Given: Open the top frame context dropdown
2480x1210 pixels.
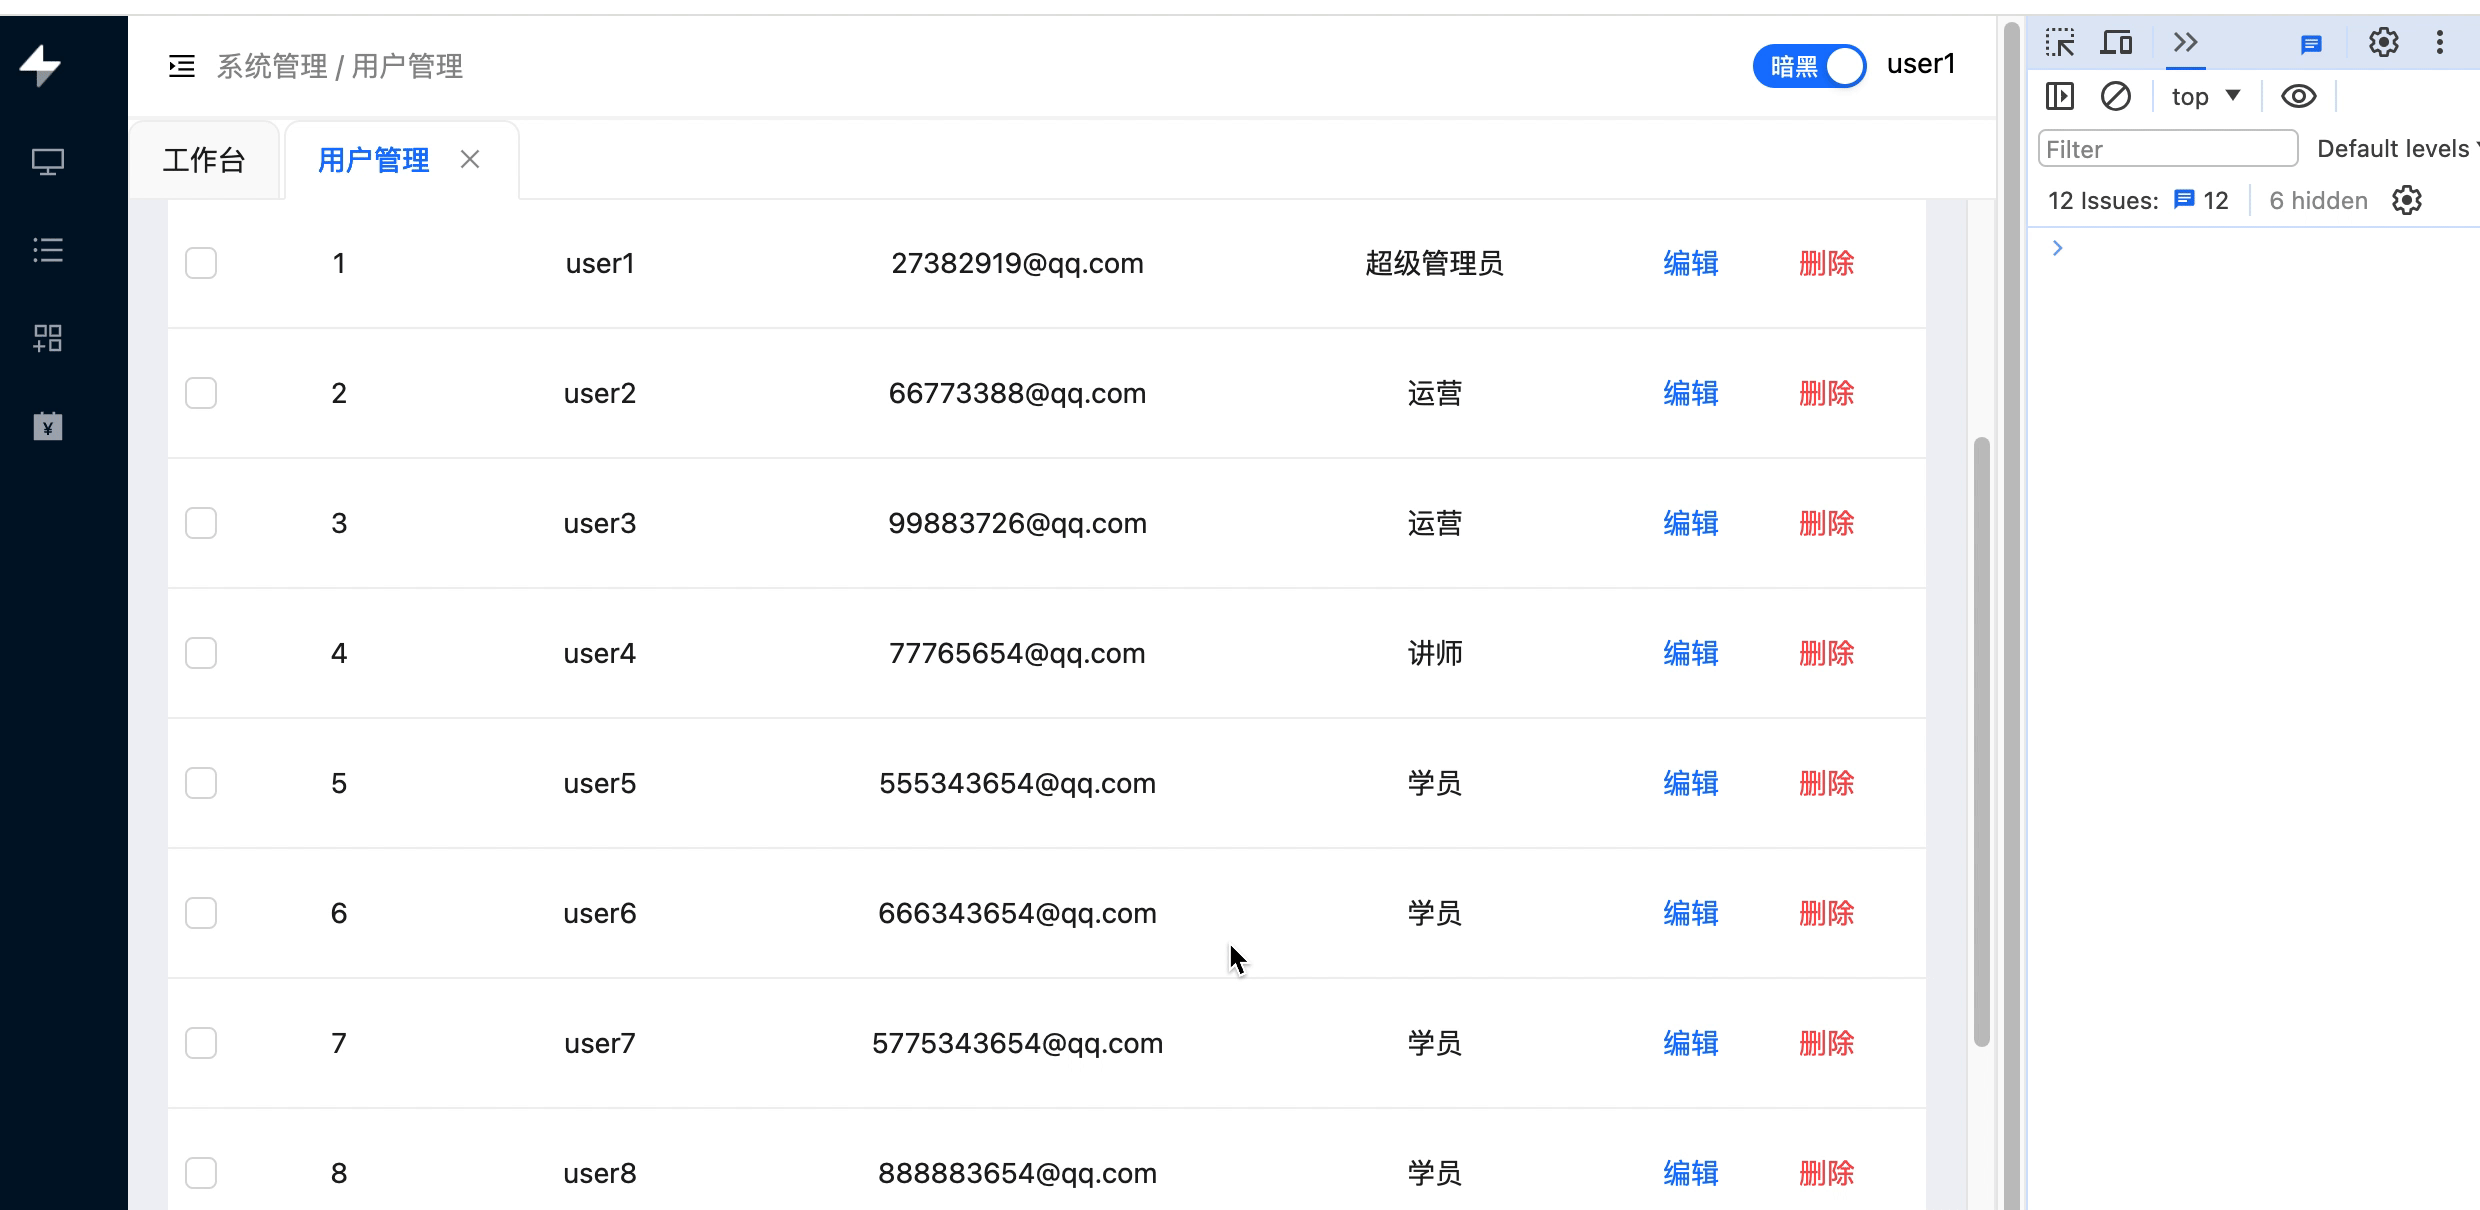Looking at the screenshot, I should tap(2203, 96).
